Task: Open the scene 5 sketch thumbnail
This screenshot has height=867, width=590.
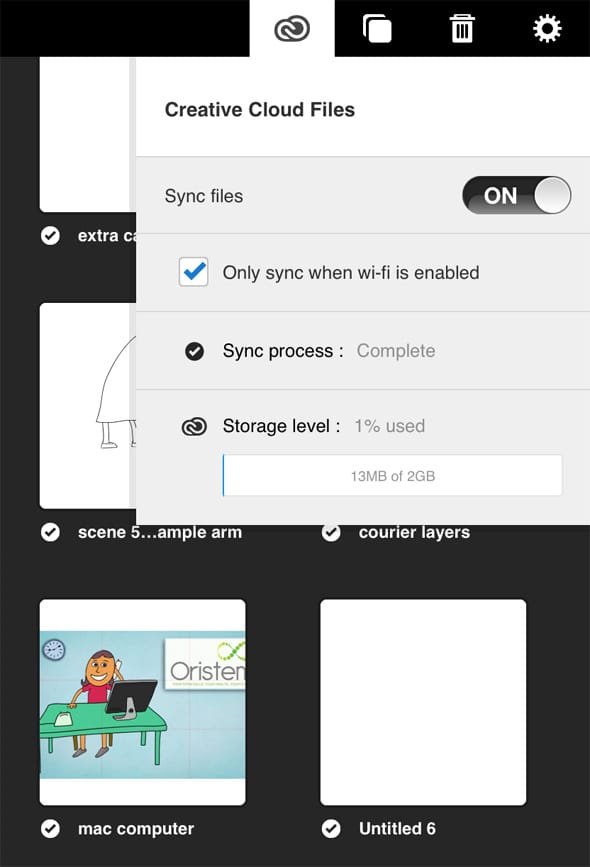Action: (87, 405)
